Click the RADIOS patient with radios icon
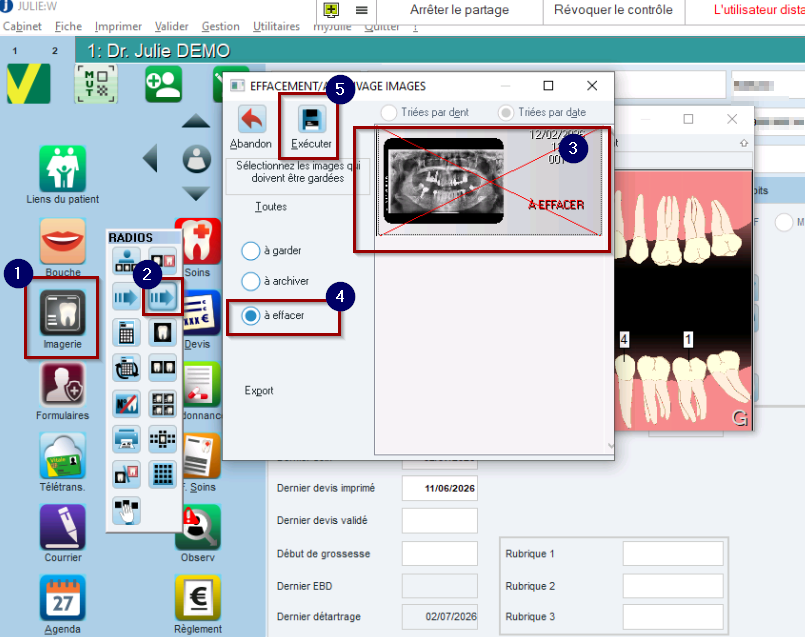805x637 pixels. click(x=126, y=261)
